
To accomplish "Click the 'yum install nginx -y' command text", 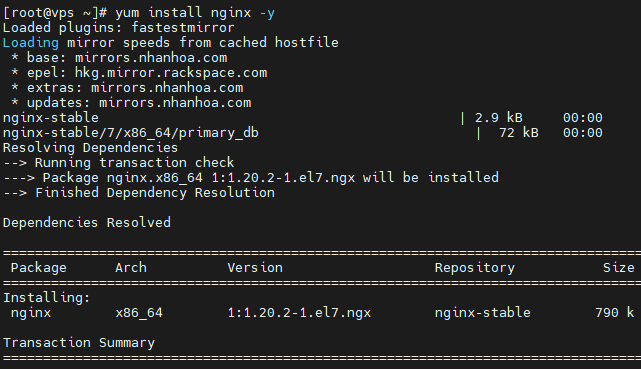I will [x=195, y=13].
